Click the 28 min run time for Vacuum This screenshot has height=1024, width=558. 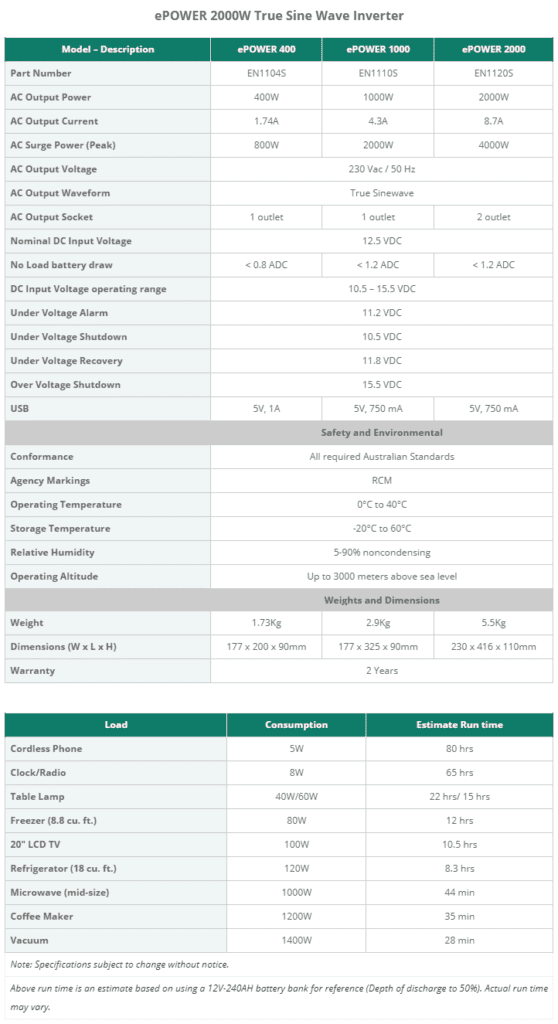459,940
